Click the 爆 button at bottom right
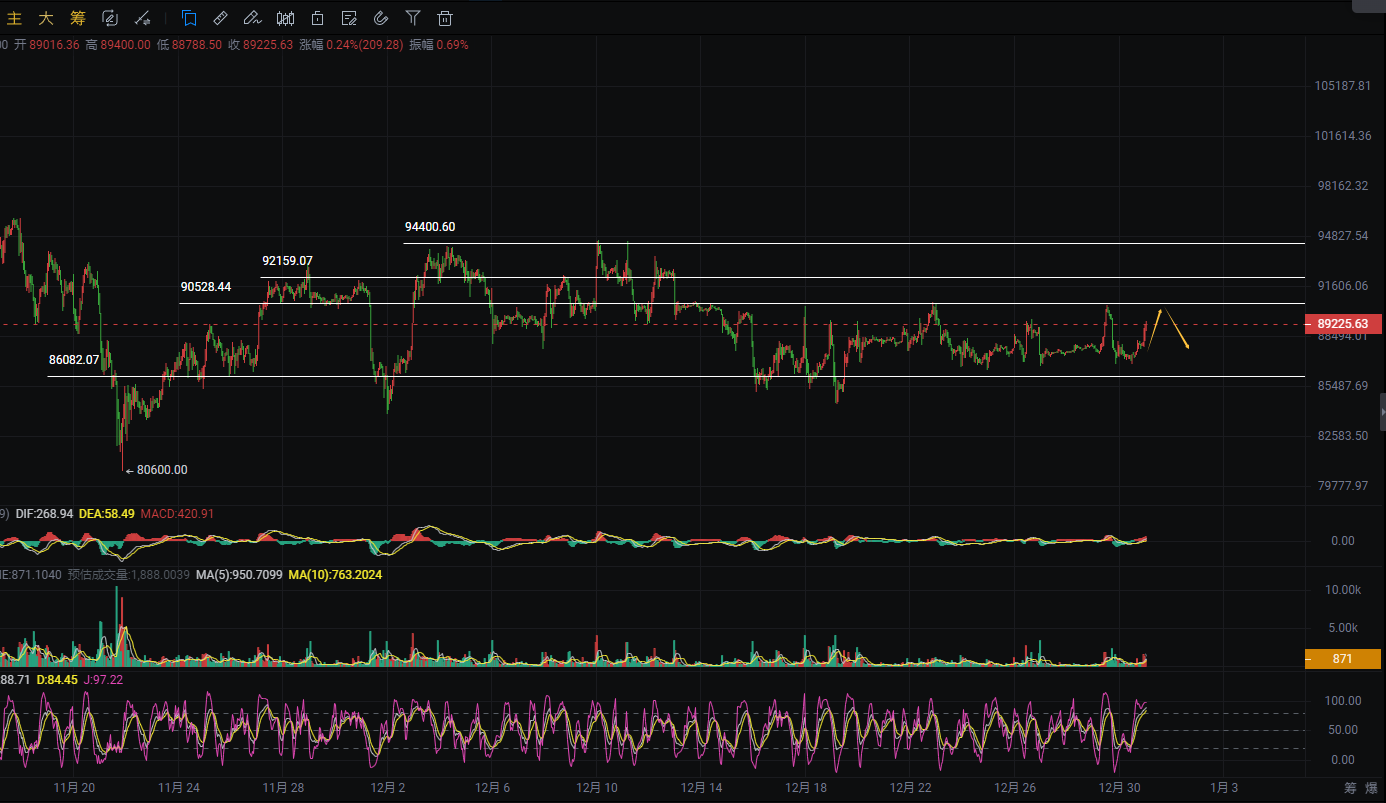This screenshot has height=803, width=1386. [x=1371, y=789]
